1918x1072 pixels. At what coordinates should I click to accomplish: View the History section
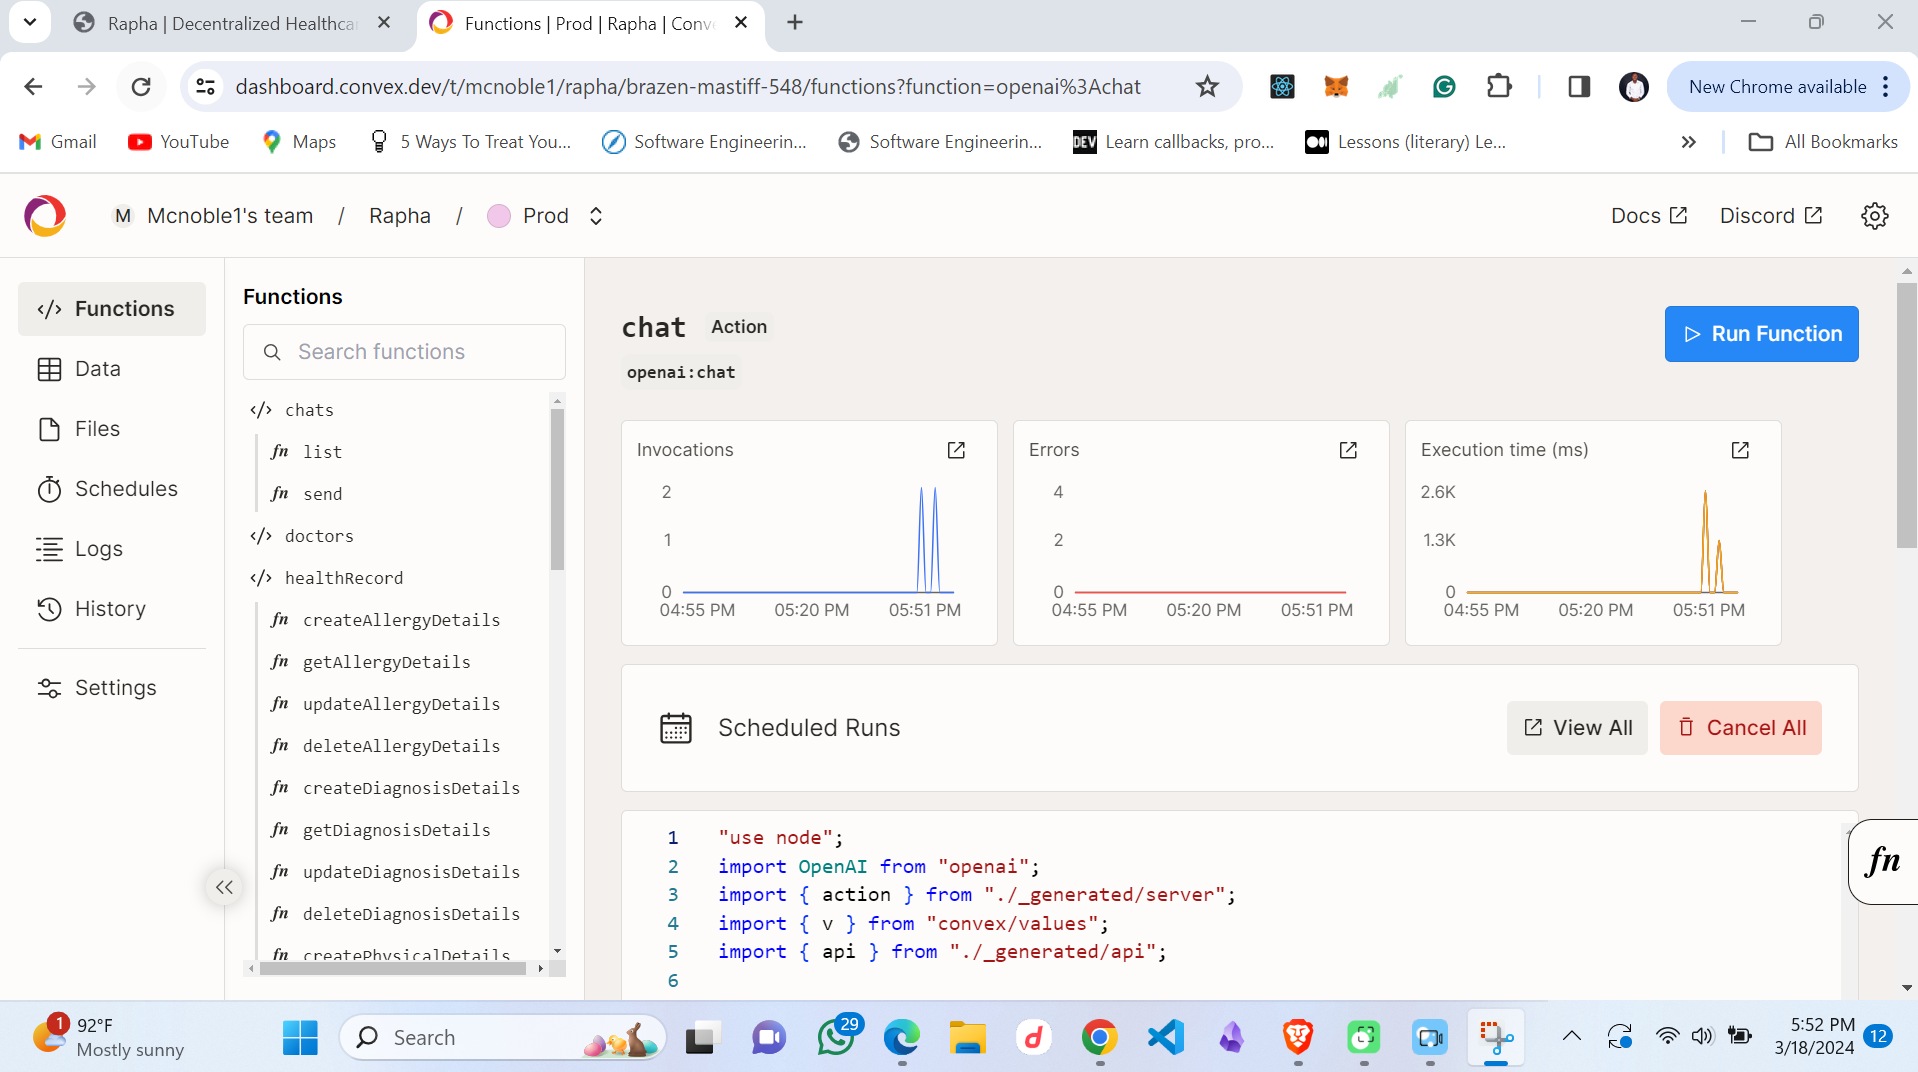[x=109, y=608]
